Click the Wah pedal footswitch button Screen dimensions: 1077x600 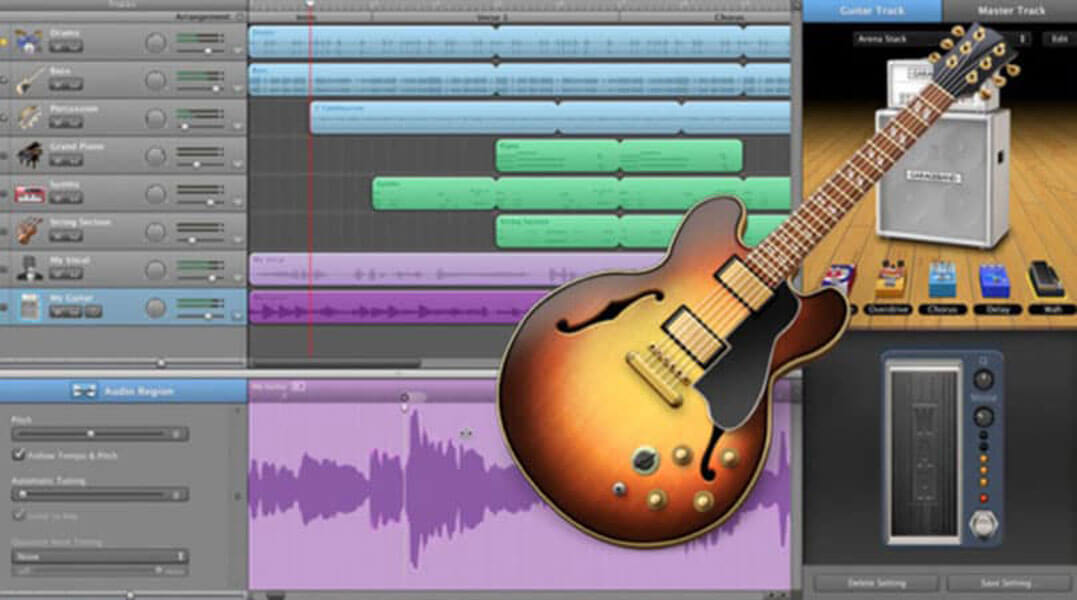(984, 525)
